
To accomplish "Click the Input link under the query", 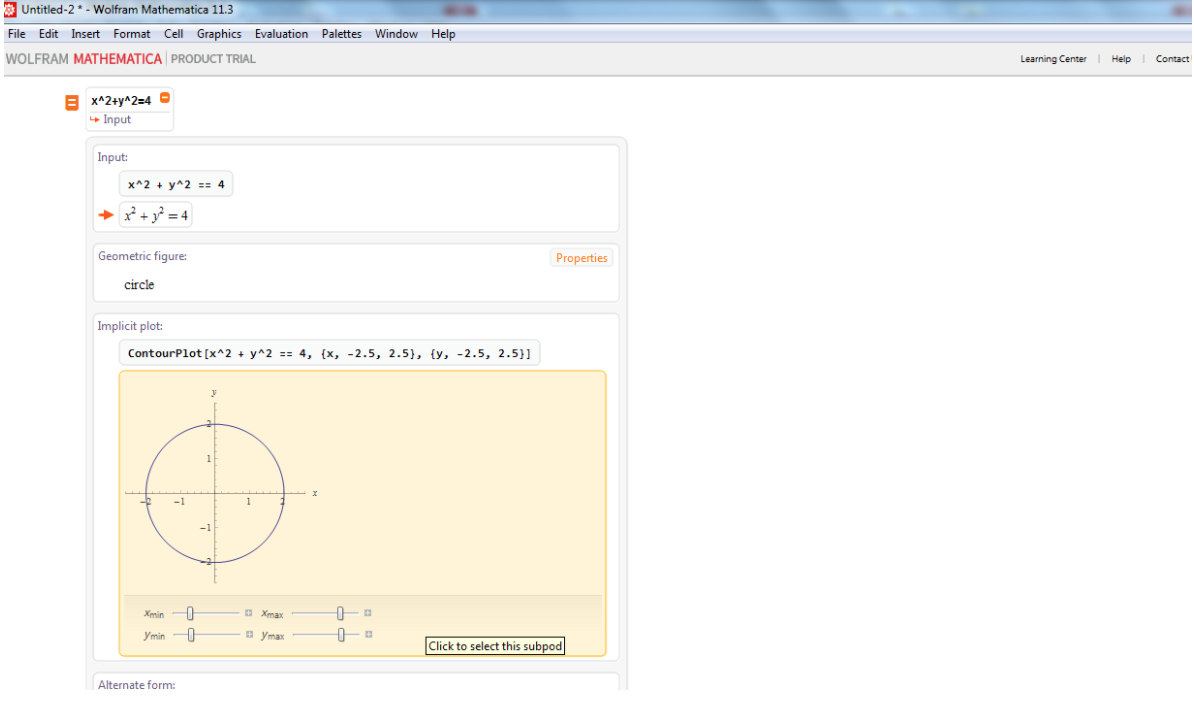I will [x=117, y=120].
